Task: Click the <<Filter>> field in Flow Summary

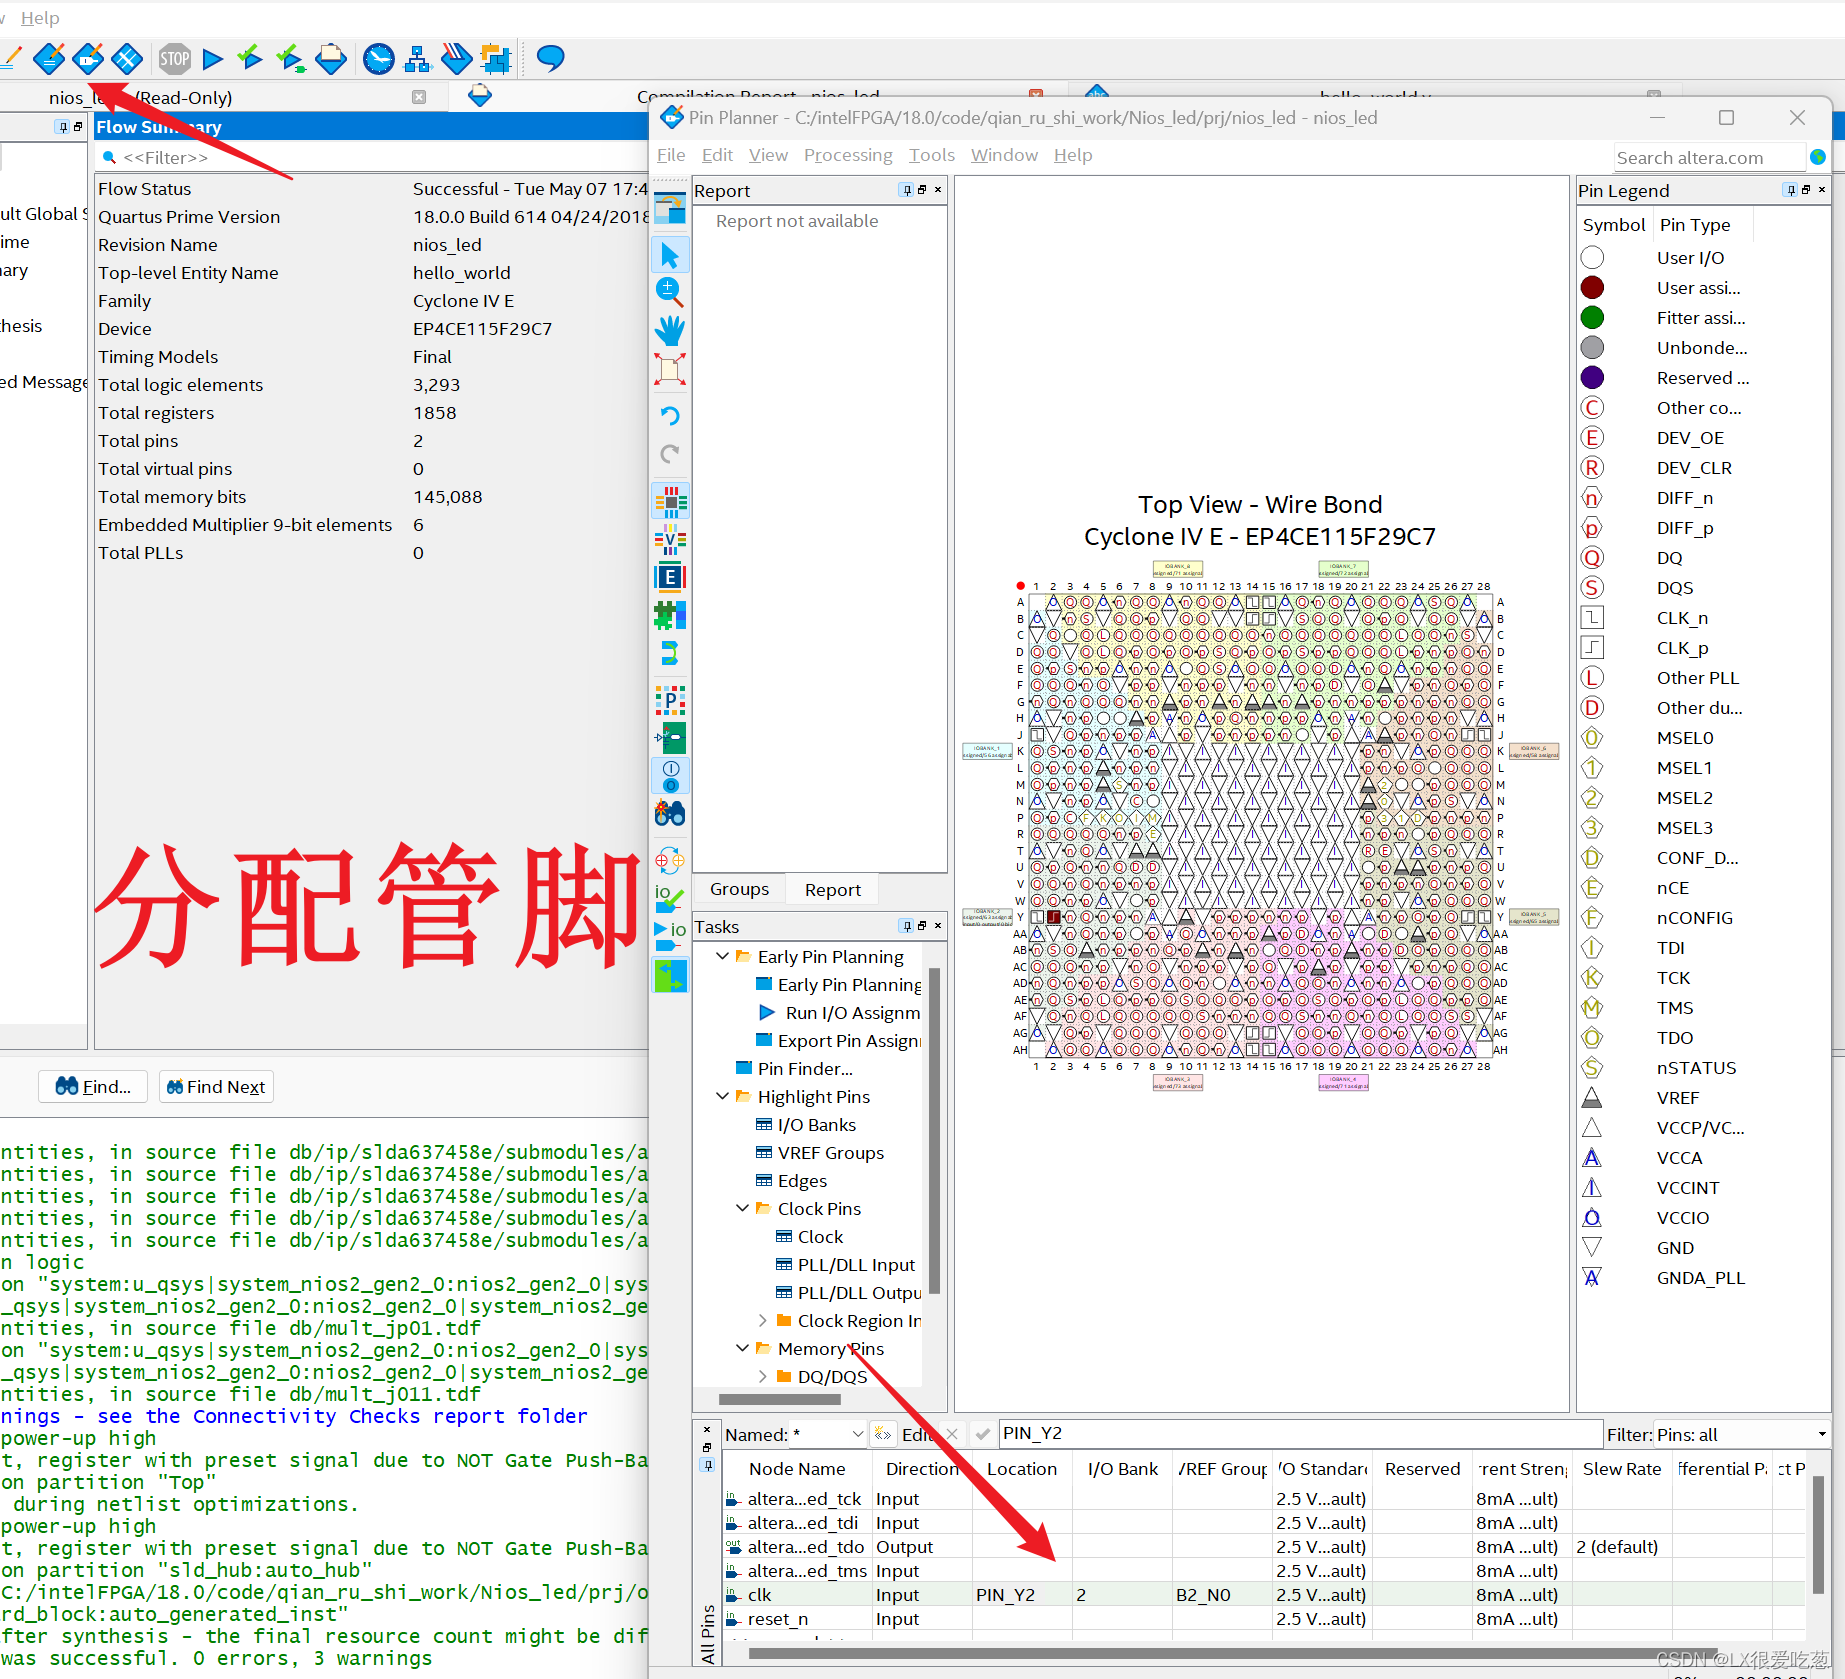Action: pyautogui.click(x=372, y=157)
